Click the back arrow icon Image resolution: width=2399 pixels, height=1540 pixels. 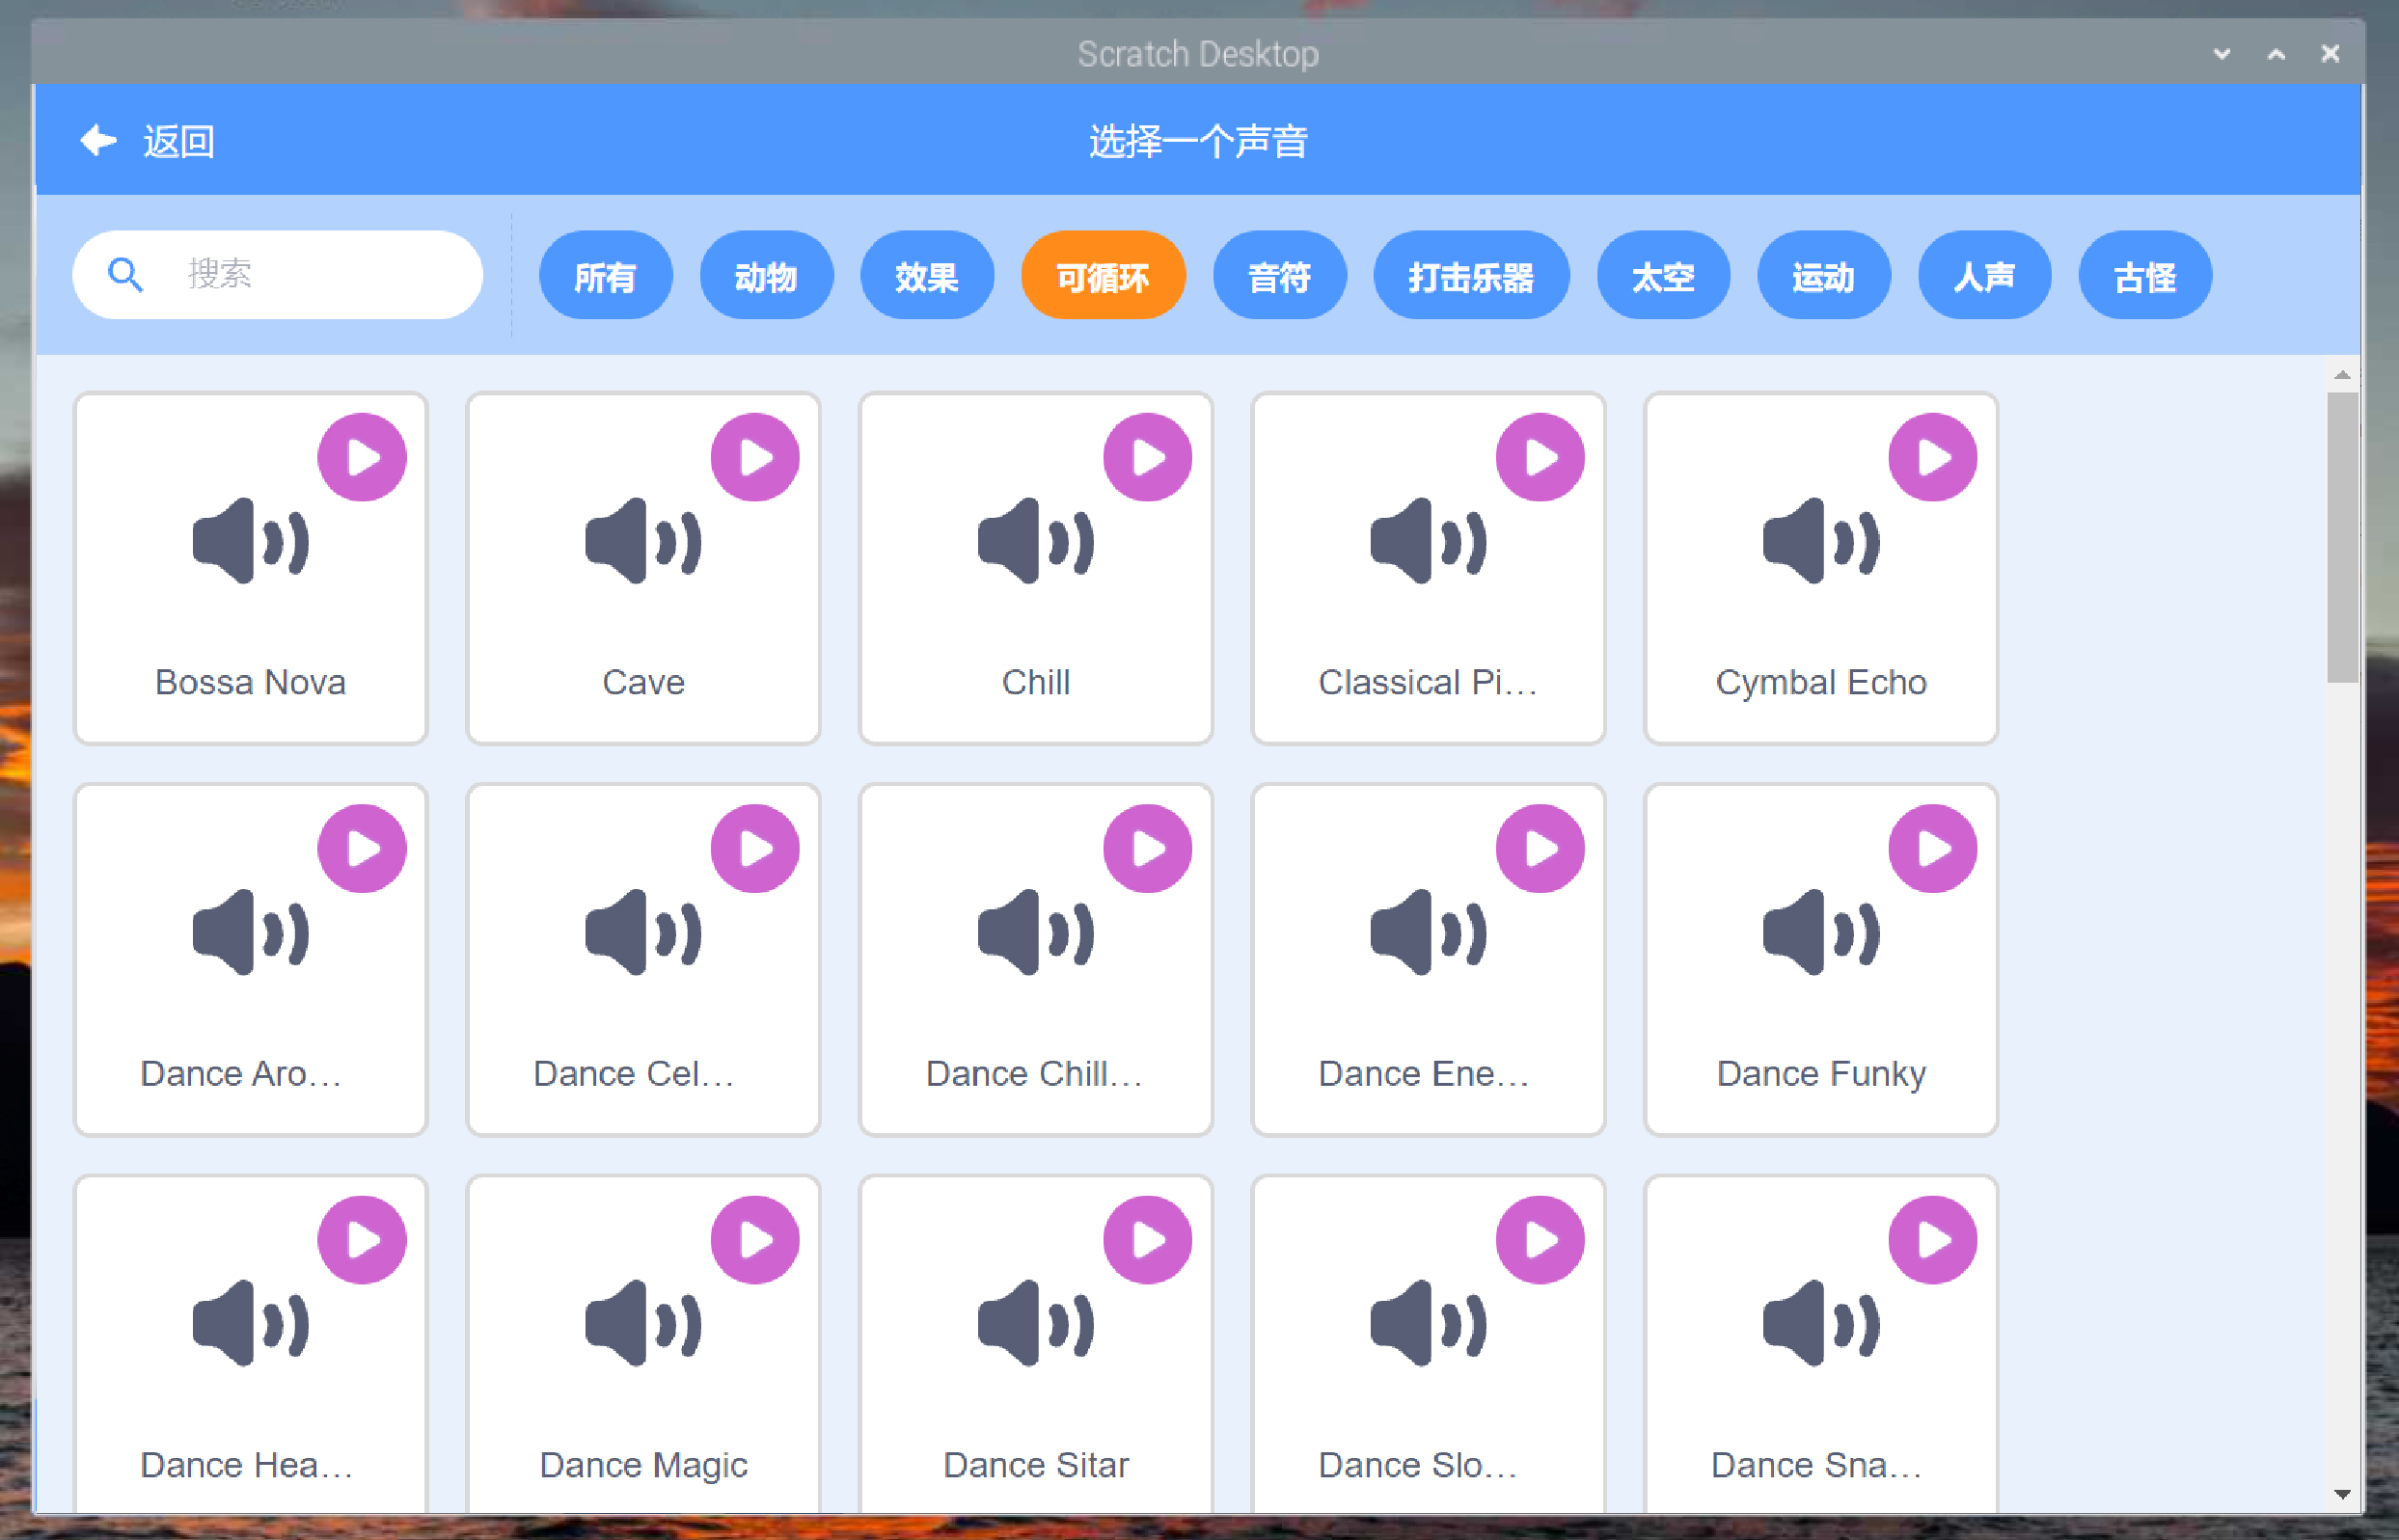click(x=98, y=141)
